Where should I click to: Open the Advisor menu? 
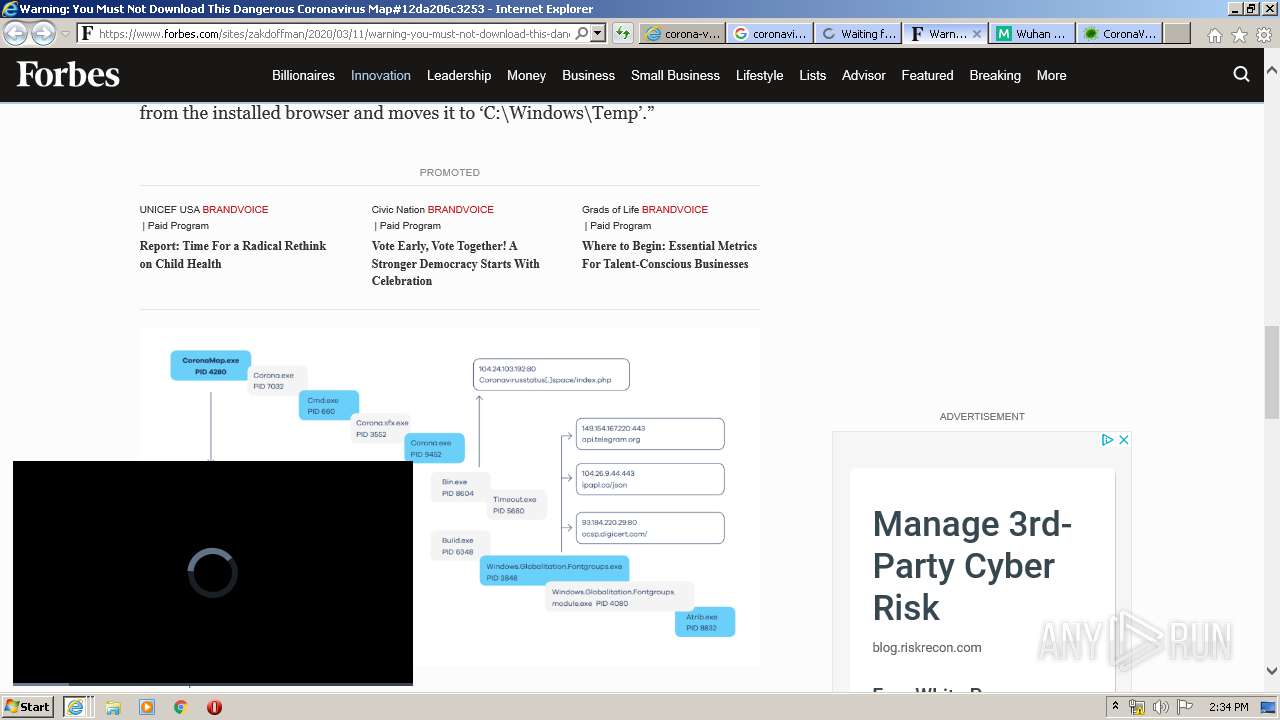point(864,75)
